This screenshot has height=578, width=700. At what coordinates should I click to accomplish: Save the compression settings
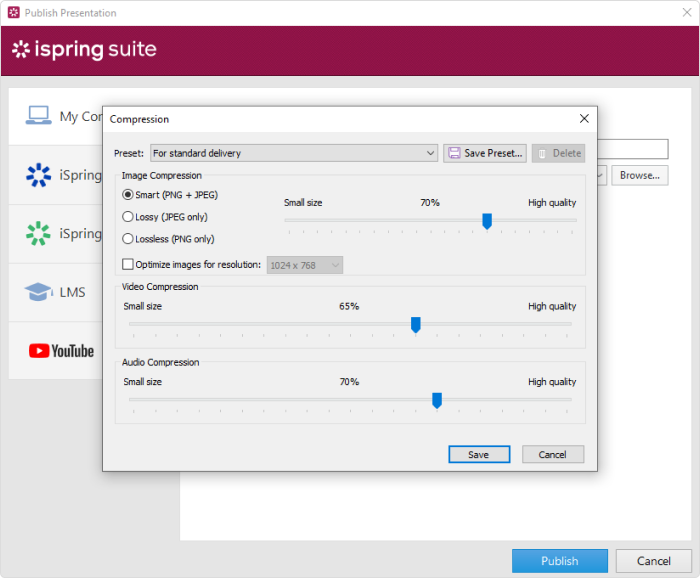tap(479, 454)
